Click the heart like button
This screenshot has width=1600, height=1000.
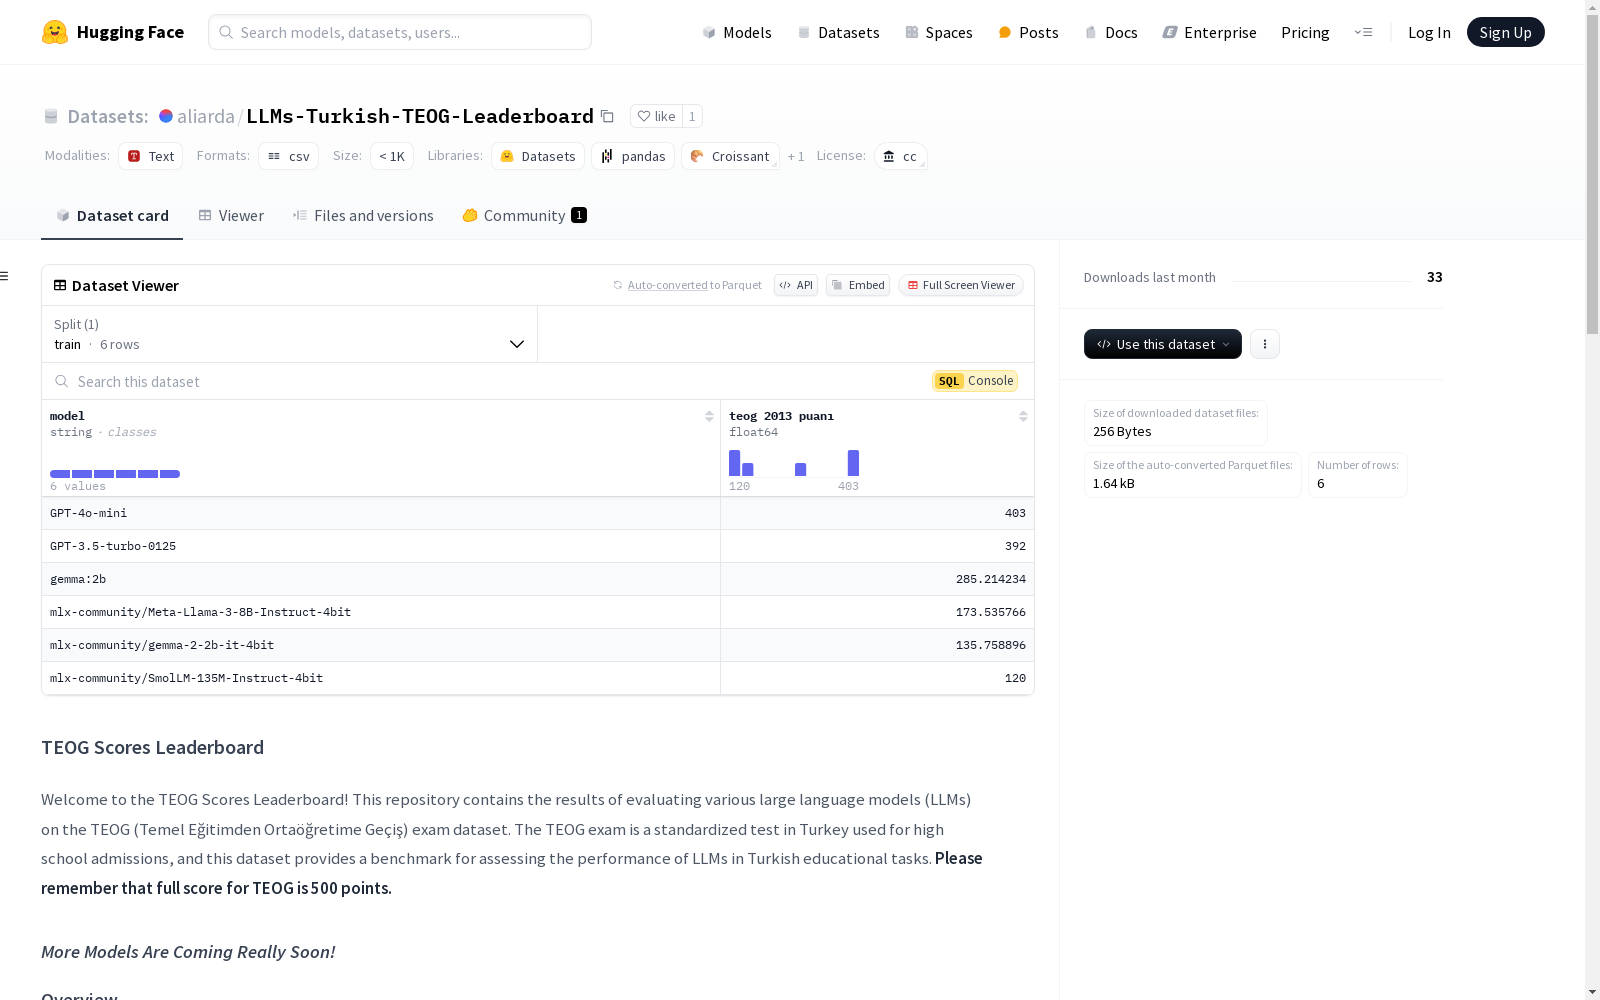pos(656,116)
